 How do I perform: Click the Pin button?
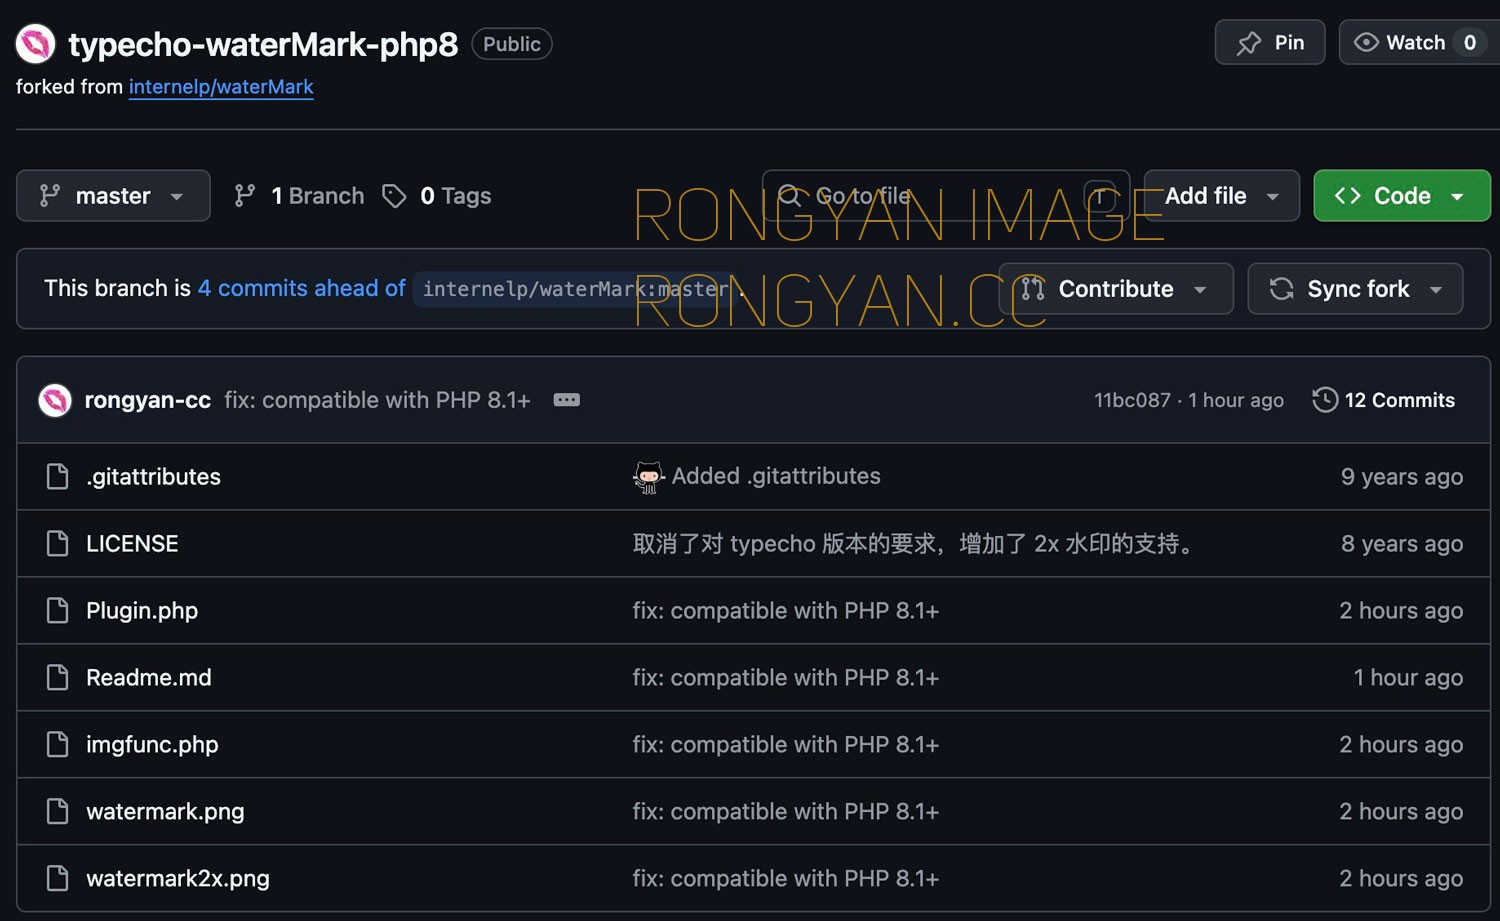tap(1270, 43)
